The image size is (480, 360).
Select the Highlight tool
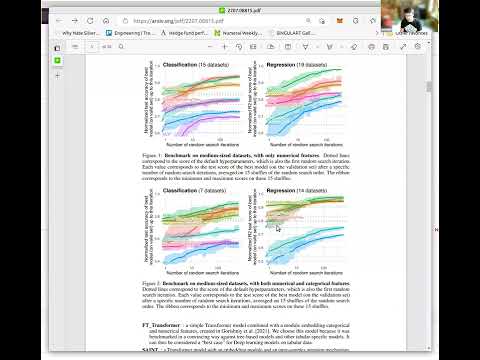(330, 47)
